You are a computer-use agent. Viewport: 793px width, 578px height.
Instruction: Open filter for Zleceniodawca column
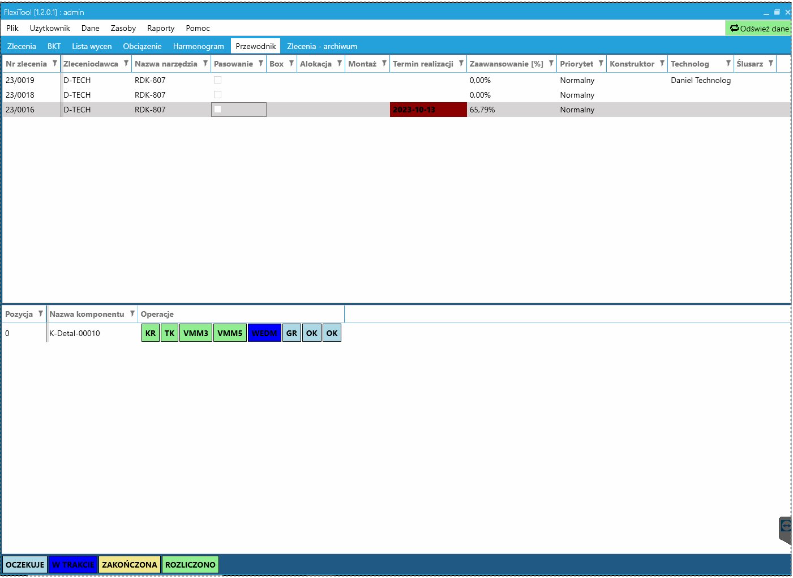click(x=125, y=64)
